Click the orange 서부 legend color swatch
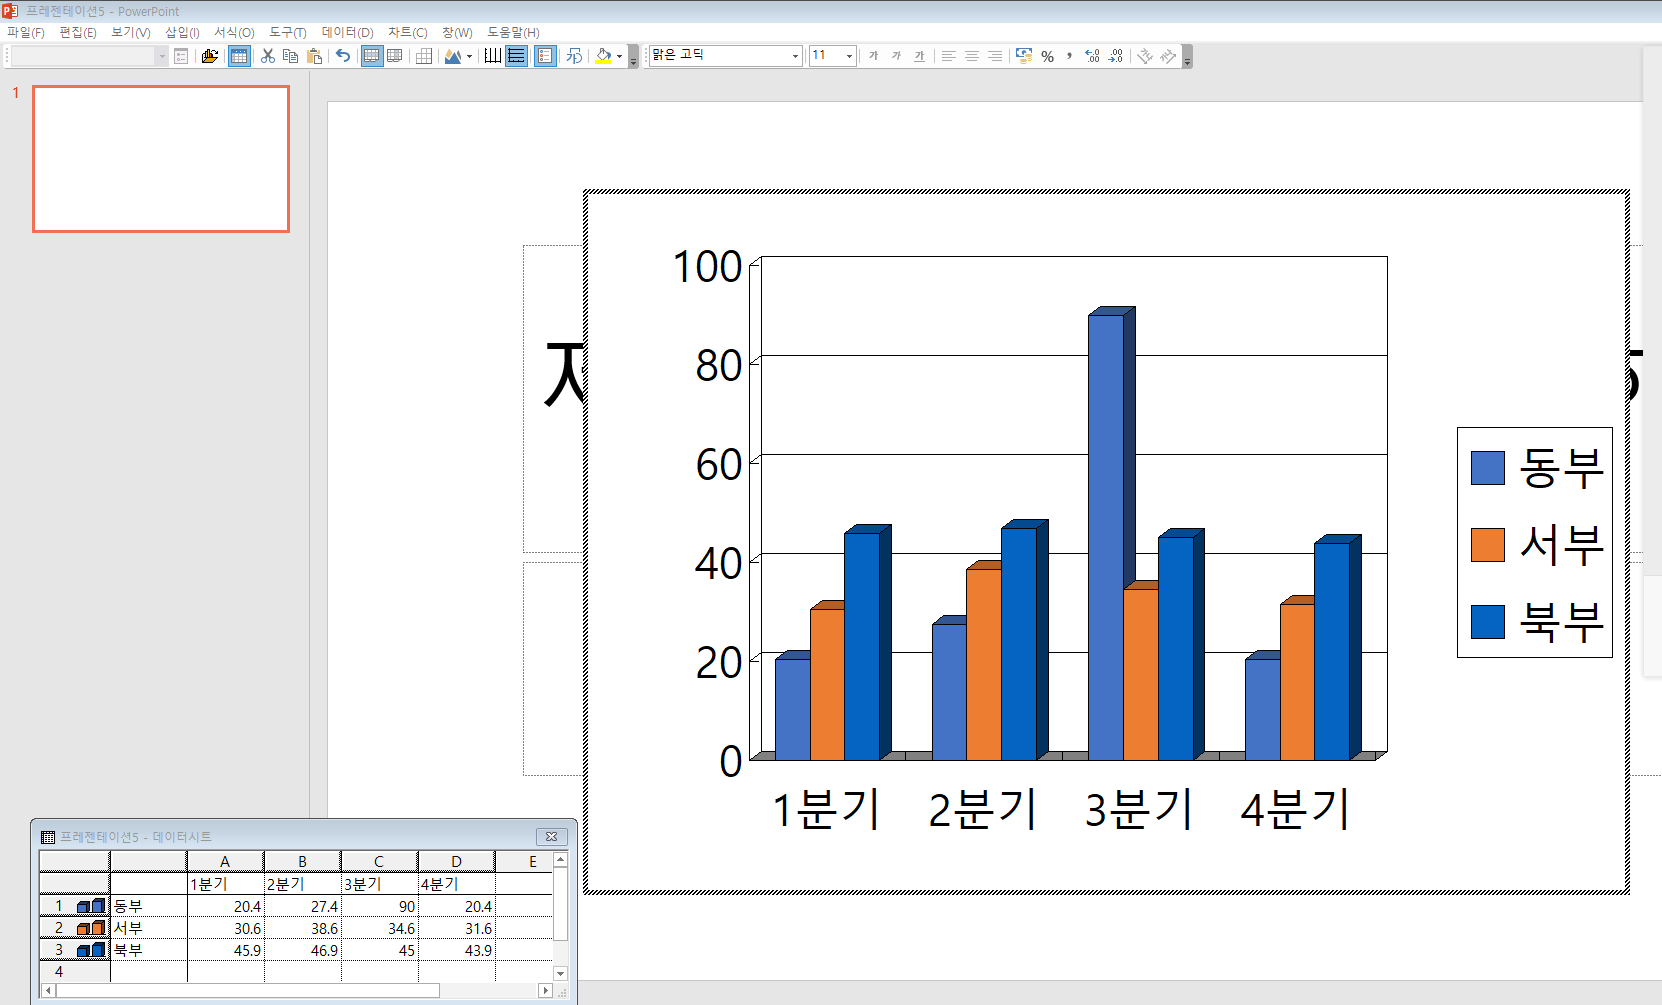This screenshot has height=1005, width=1662. click(1487, 545)
